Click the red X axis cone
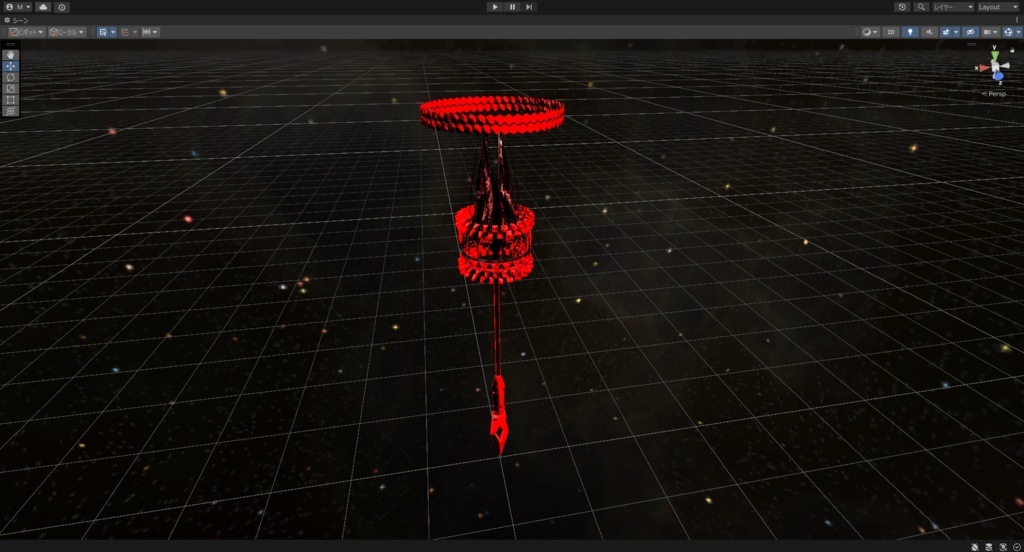Viewport: 1024px width, 552px height. (x=984, y=67)
